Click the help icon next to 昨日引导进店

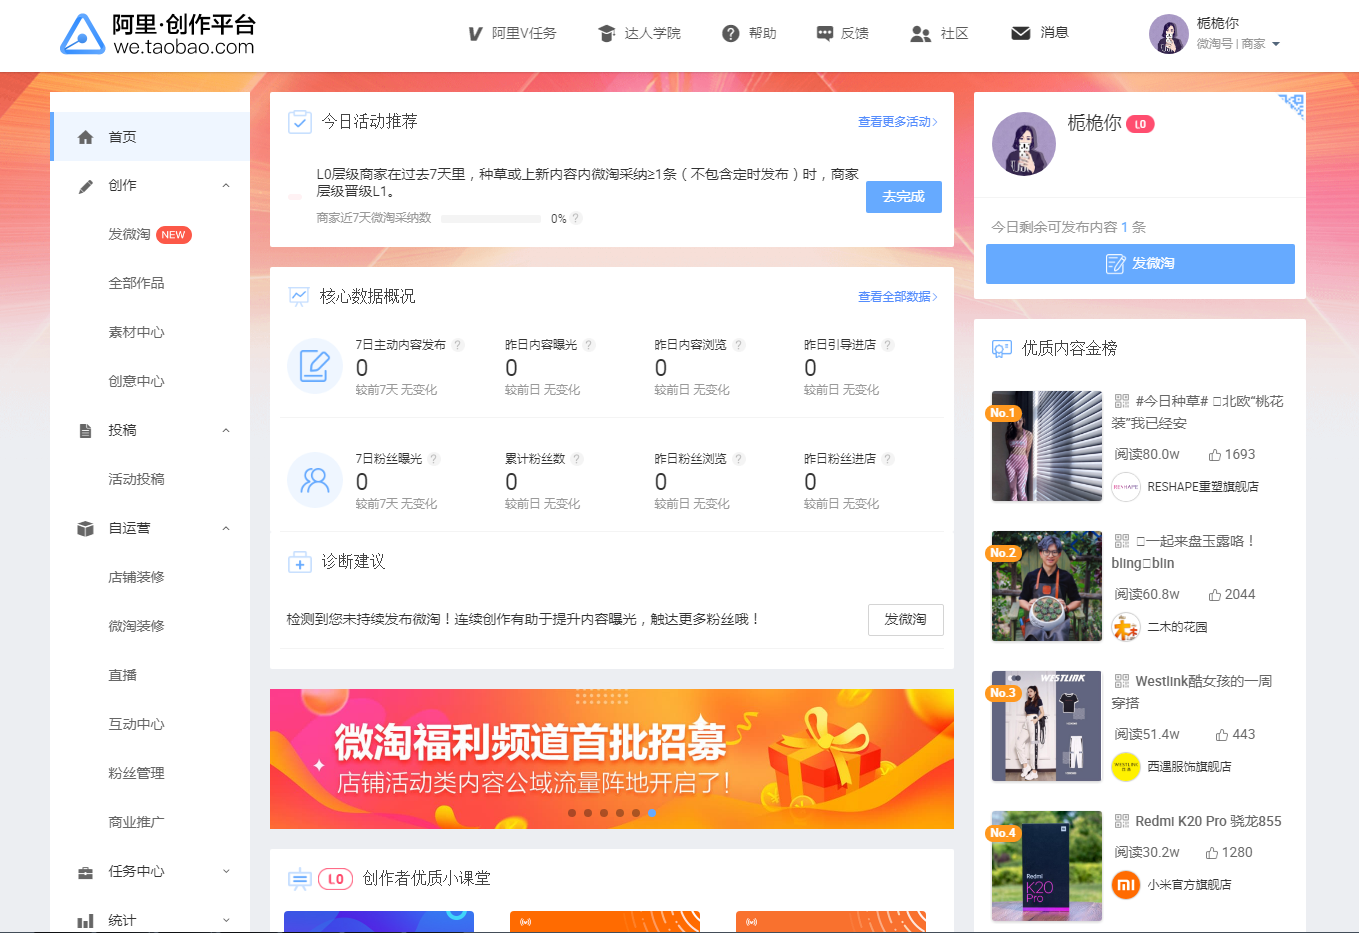click(888, 345)
